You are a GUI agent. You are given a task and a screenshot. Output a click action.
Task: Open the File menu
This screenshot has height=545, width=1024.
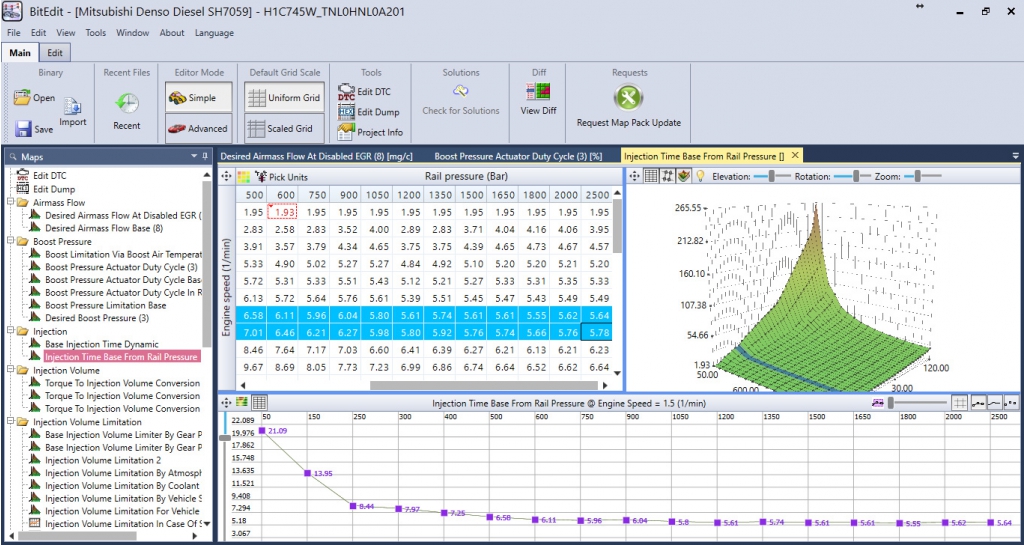click(x=14, y=33)
